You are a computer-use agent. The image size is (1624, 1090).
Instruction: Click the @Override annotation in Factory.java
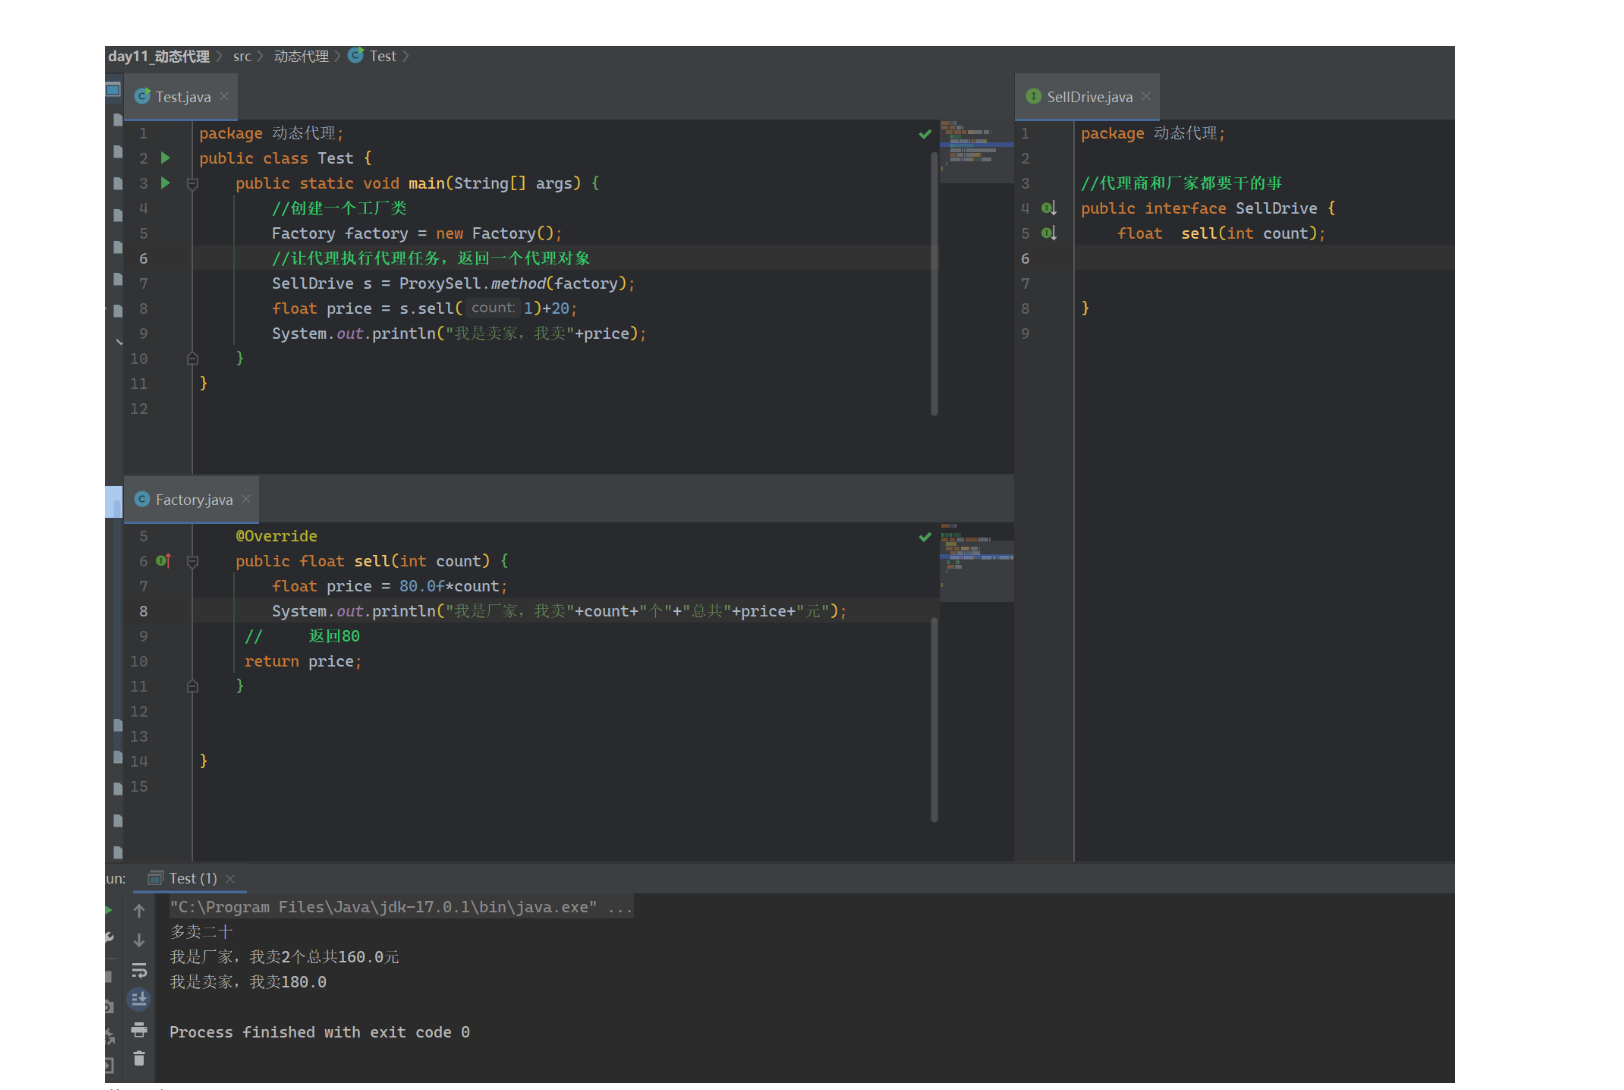(x=276, y=536)
